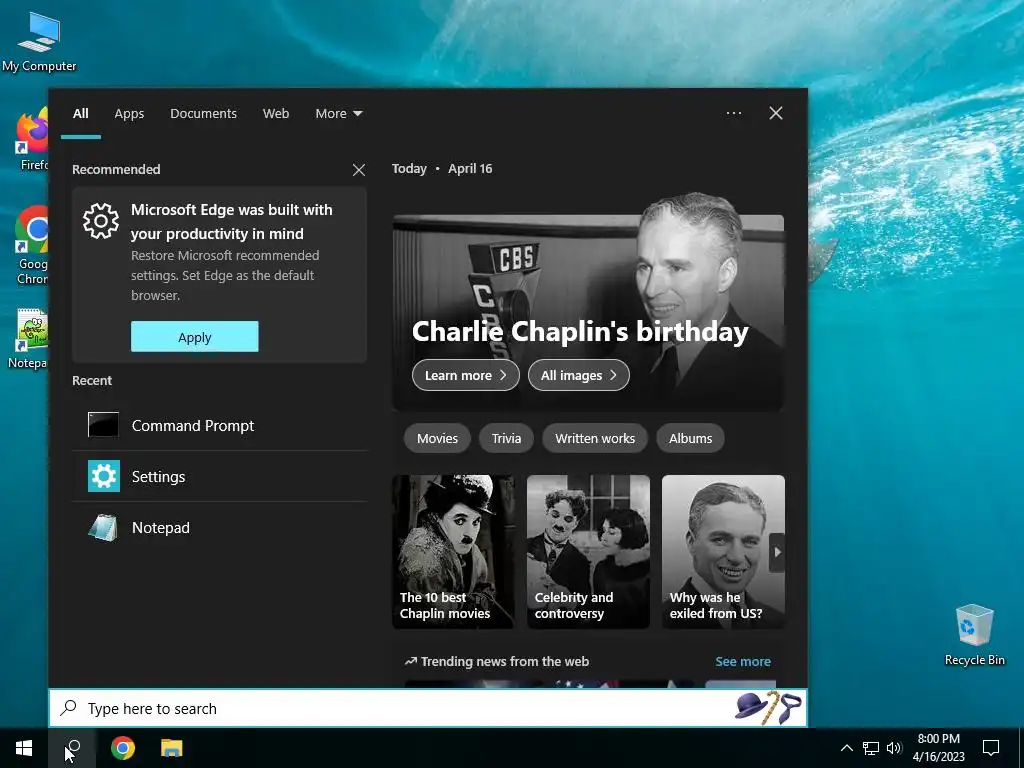Close the search panel with X
This screenshot has width=1024, height=768.
point(776,113)
